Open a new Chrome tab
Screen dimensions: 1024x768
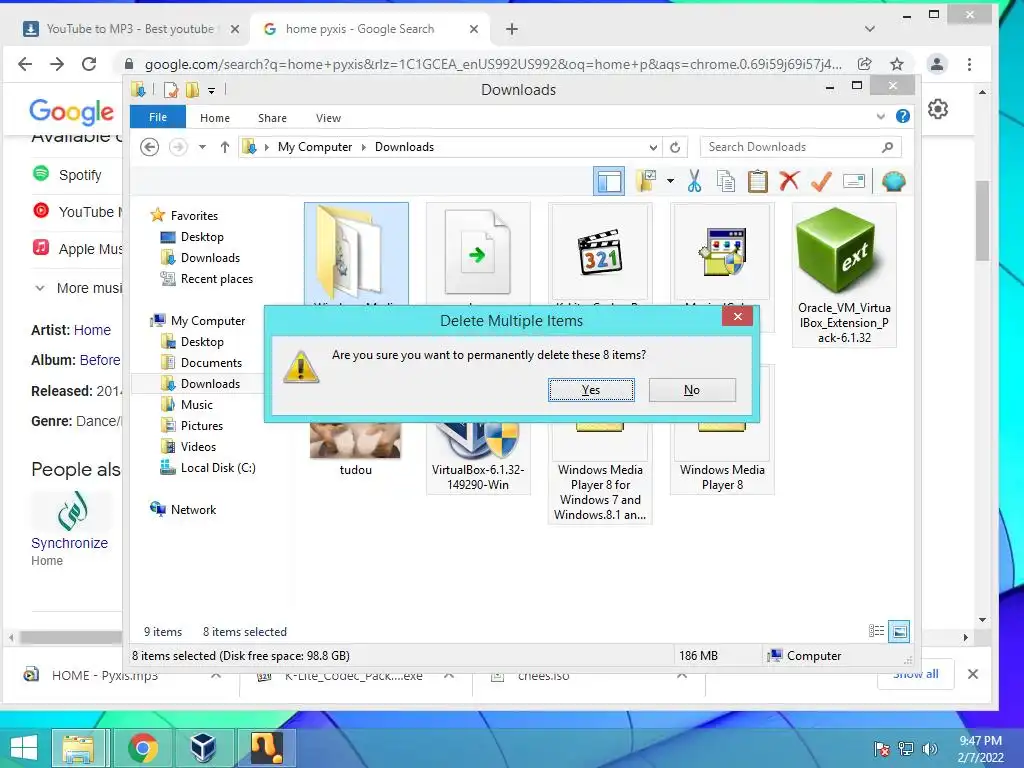pyautogui.click(x=512, y=29)
